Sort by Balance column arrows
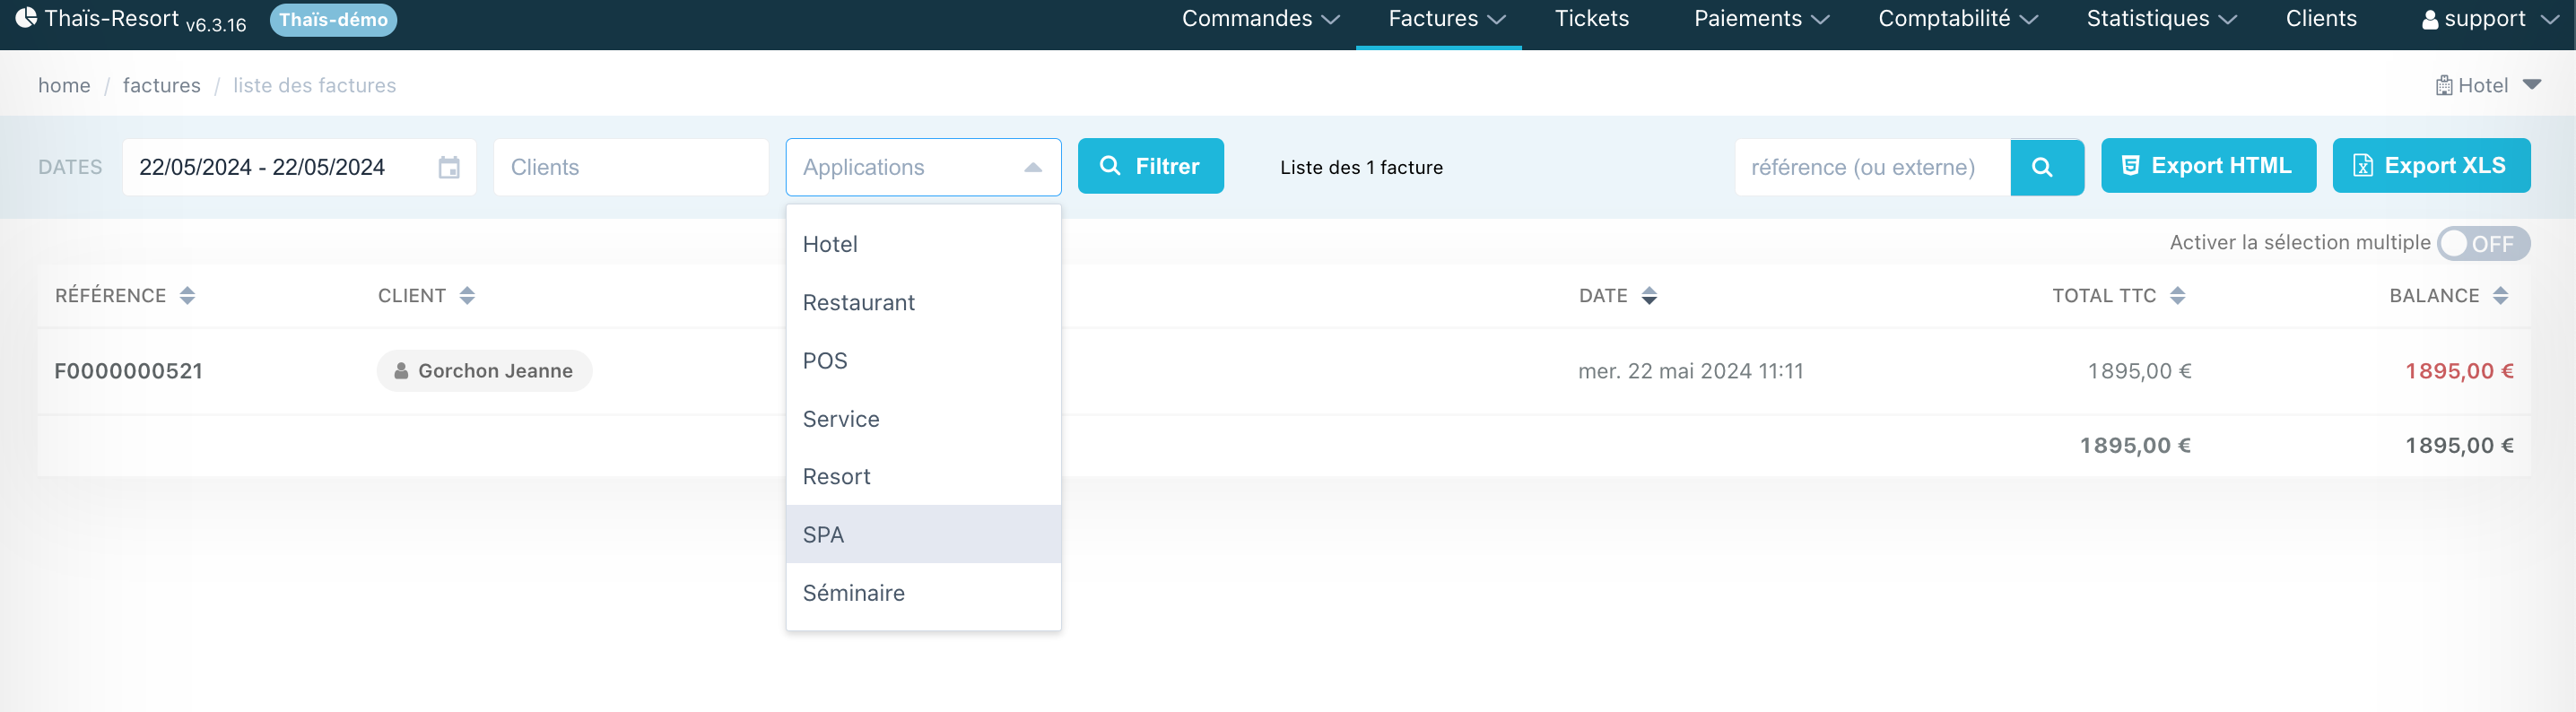The width and height of the screenshot is (2576, 712). click(2500, 296)
